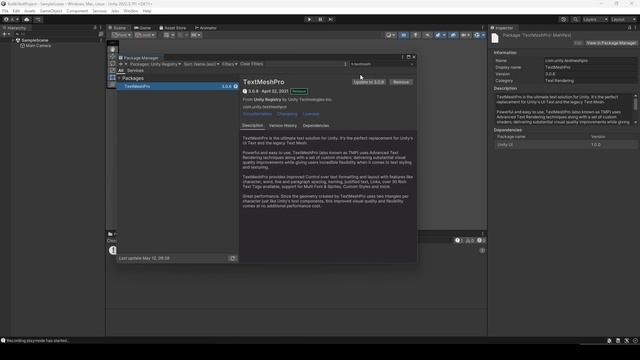Screen dimensions: 640x360
Task: Click the plus add-object button in Hierarchy
Action: click(6, 34)
